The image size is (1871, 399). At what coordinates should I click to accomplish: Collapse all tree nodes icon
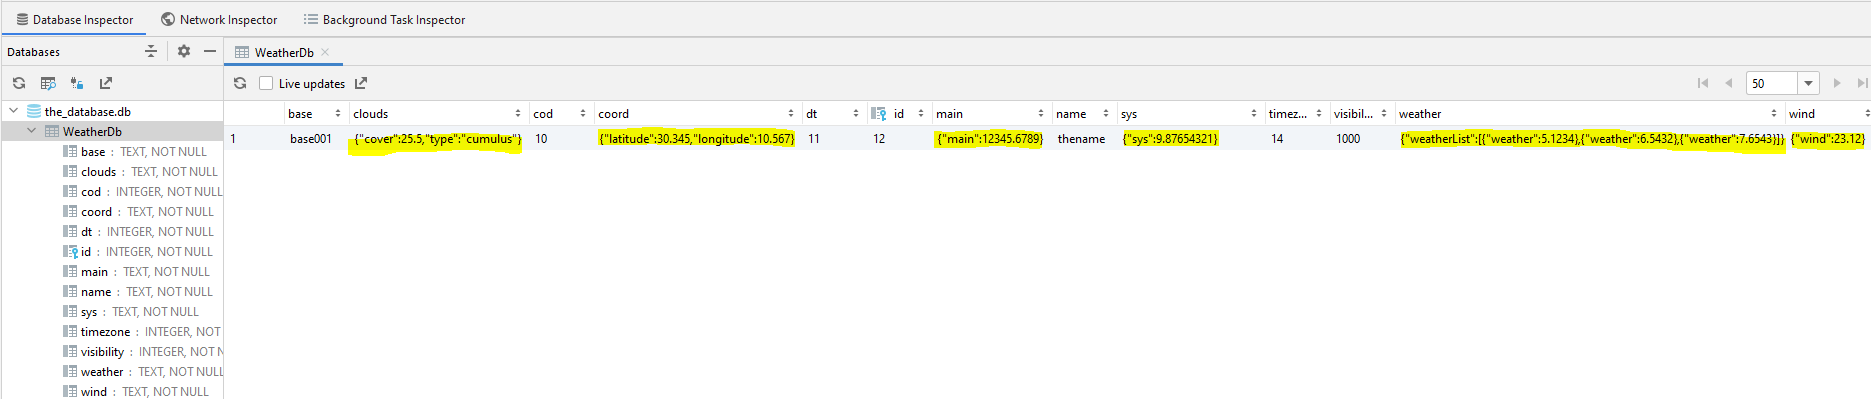click(x=151, y=51)
